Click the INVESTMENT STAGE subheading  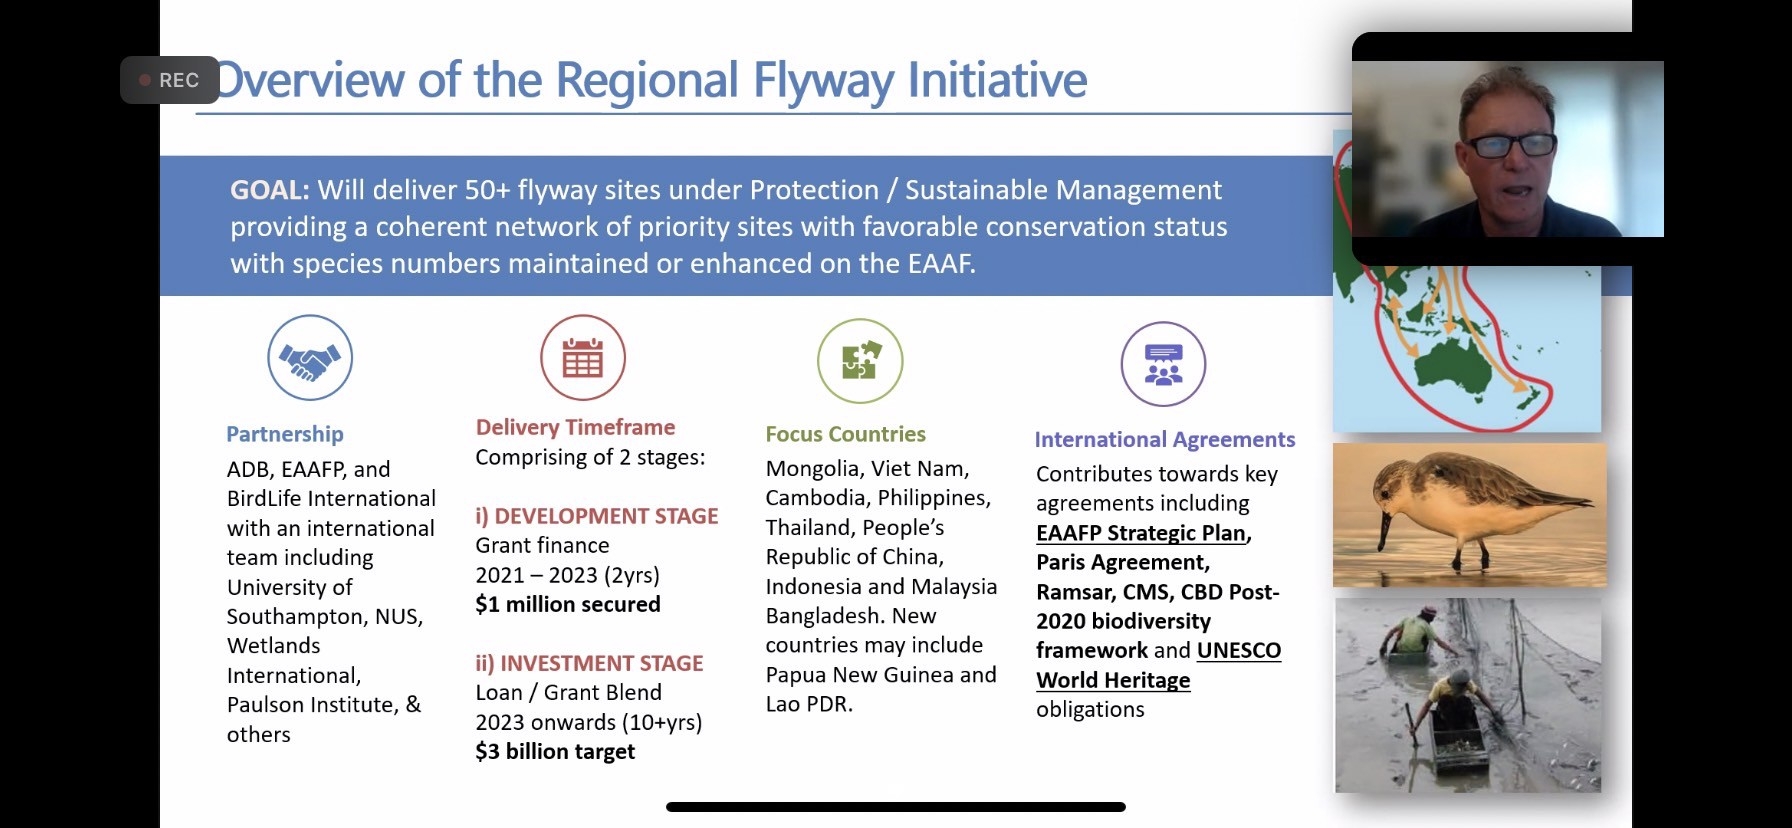click(589, 663)
